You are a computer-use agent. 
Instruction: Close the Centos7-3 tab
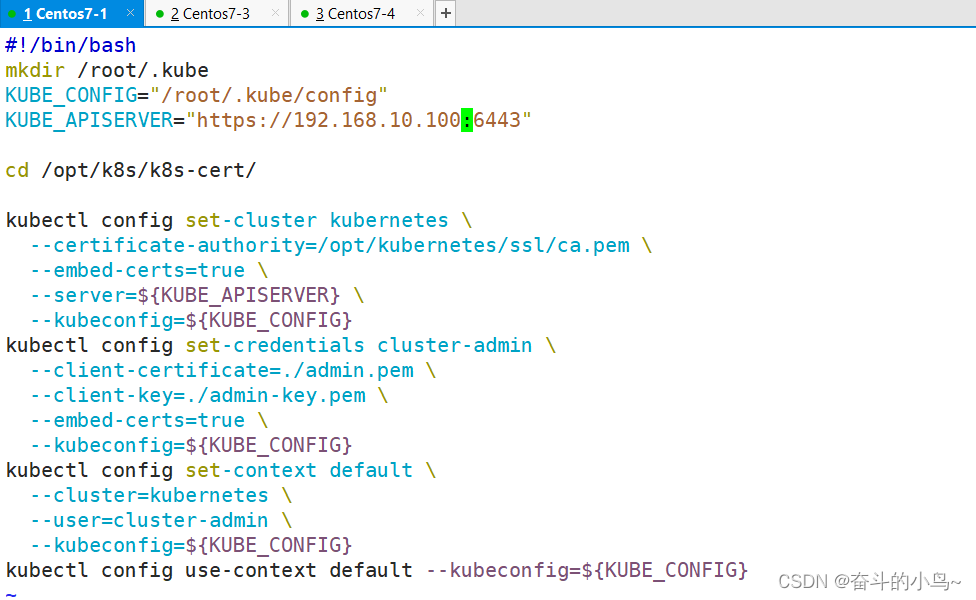[x=275, y=12]
